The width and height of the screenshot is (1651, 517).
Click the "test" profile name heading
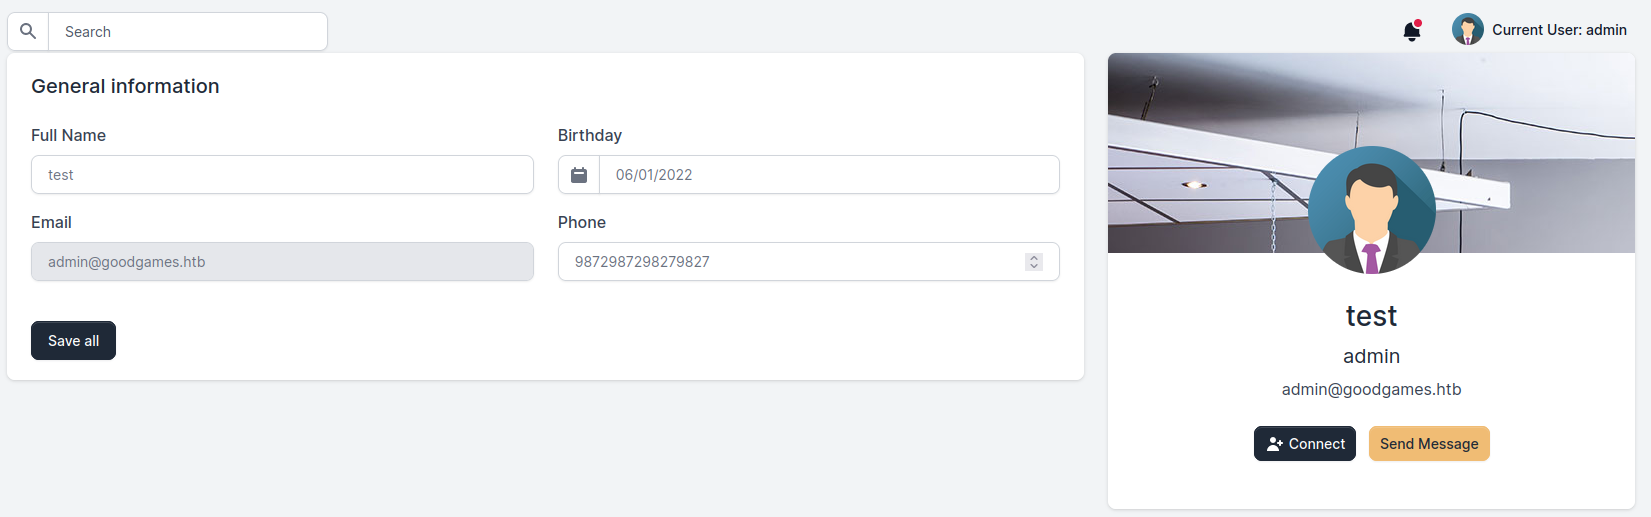pos(1371,316)
